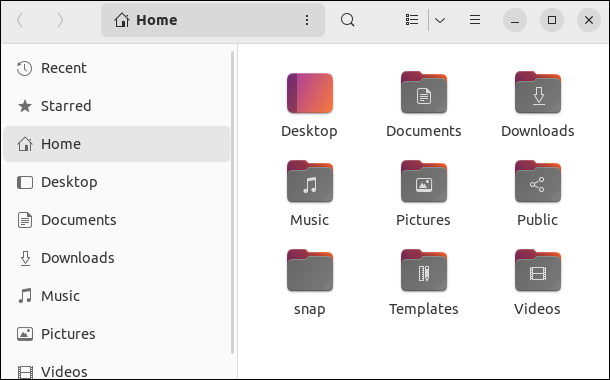This screenshot has width=610, height=380.
Task: Open the Videos folder icon in grid
Action: point(538,270)
